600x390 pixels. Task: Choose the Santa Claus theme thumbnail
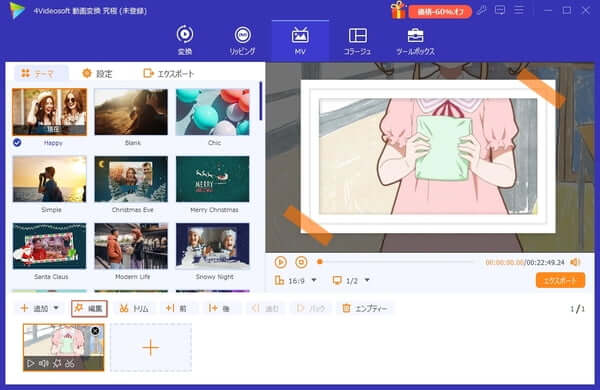(x=49, y=246)
